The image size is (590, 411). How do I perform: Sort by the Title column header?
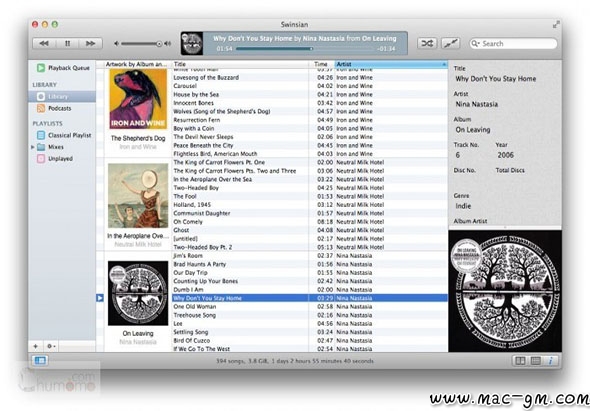point(240,64)
